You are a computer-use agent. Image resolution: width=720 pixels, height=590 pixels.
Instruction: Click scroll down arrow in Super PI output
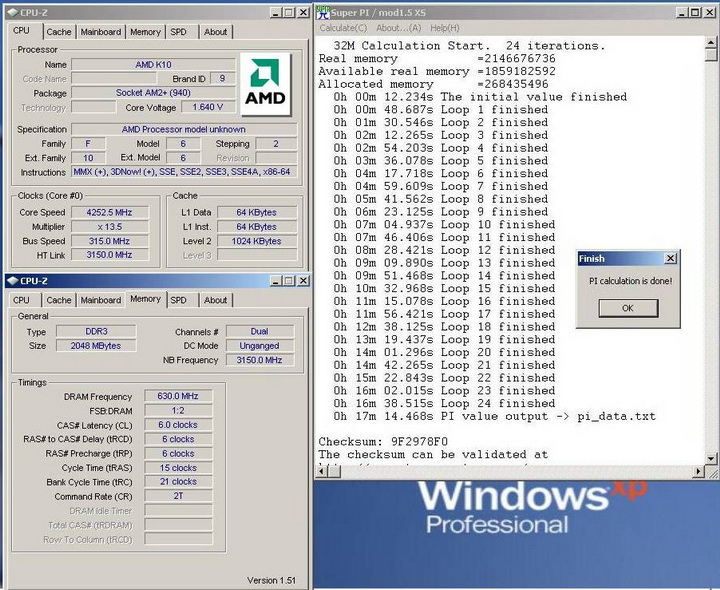pos(711,458)
